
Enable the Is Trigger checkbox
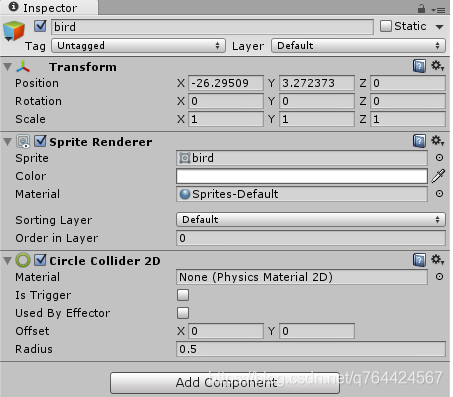click(183, 295)
